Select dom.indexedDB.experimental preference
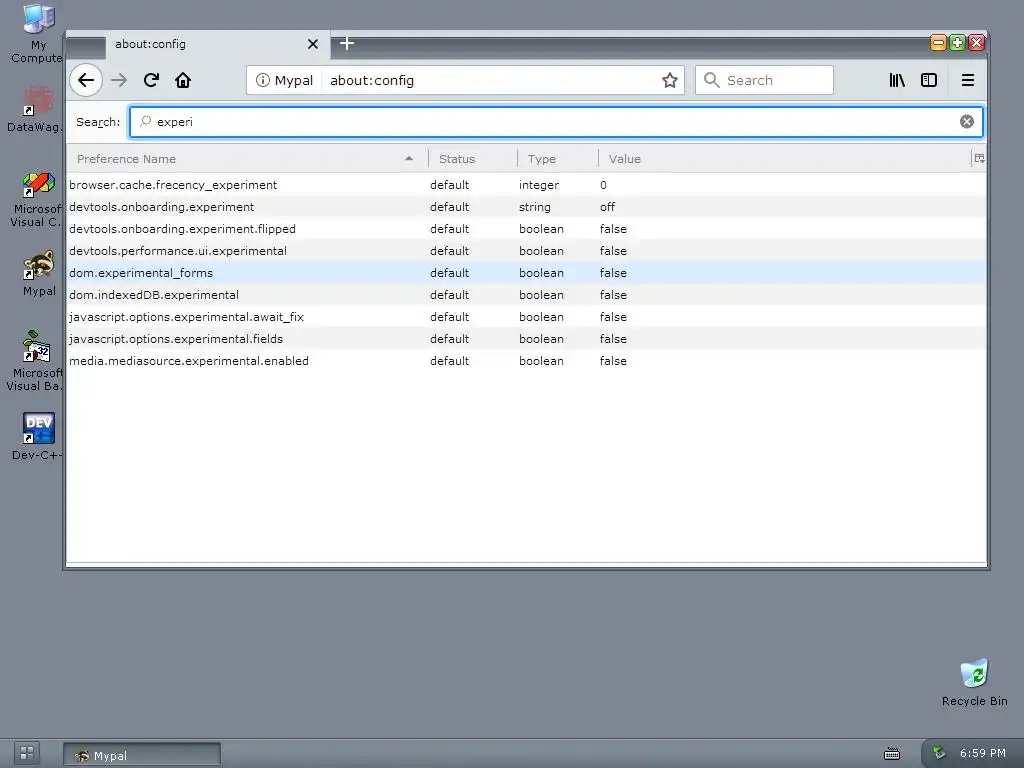 [x=526, y=295]
